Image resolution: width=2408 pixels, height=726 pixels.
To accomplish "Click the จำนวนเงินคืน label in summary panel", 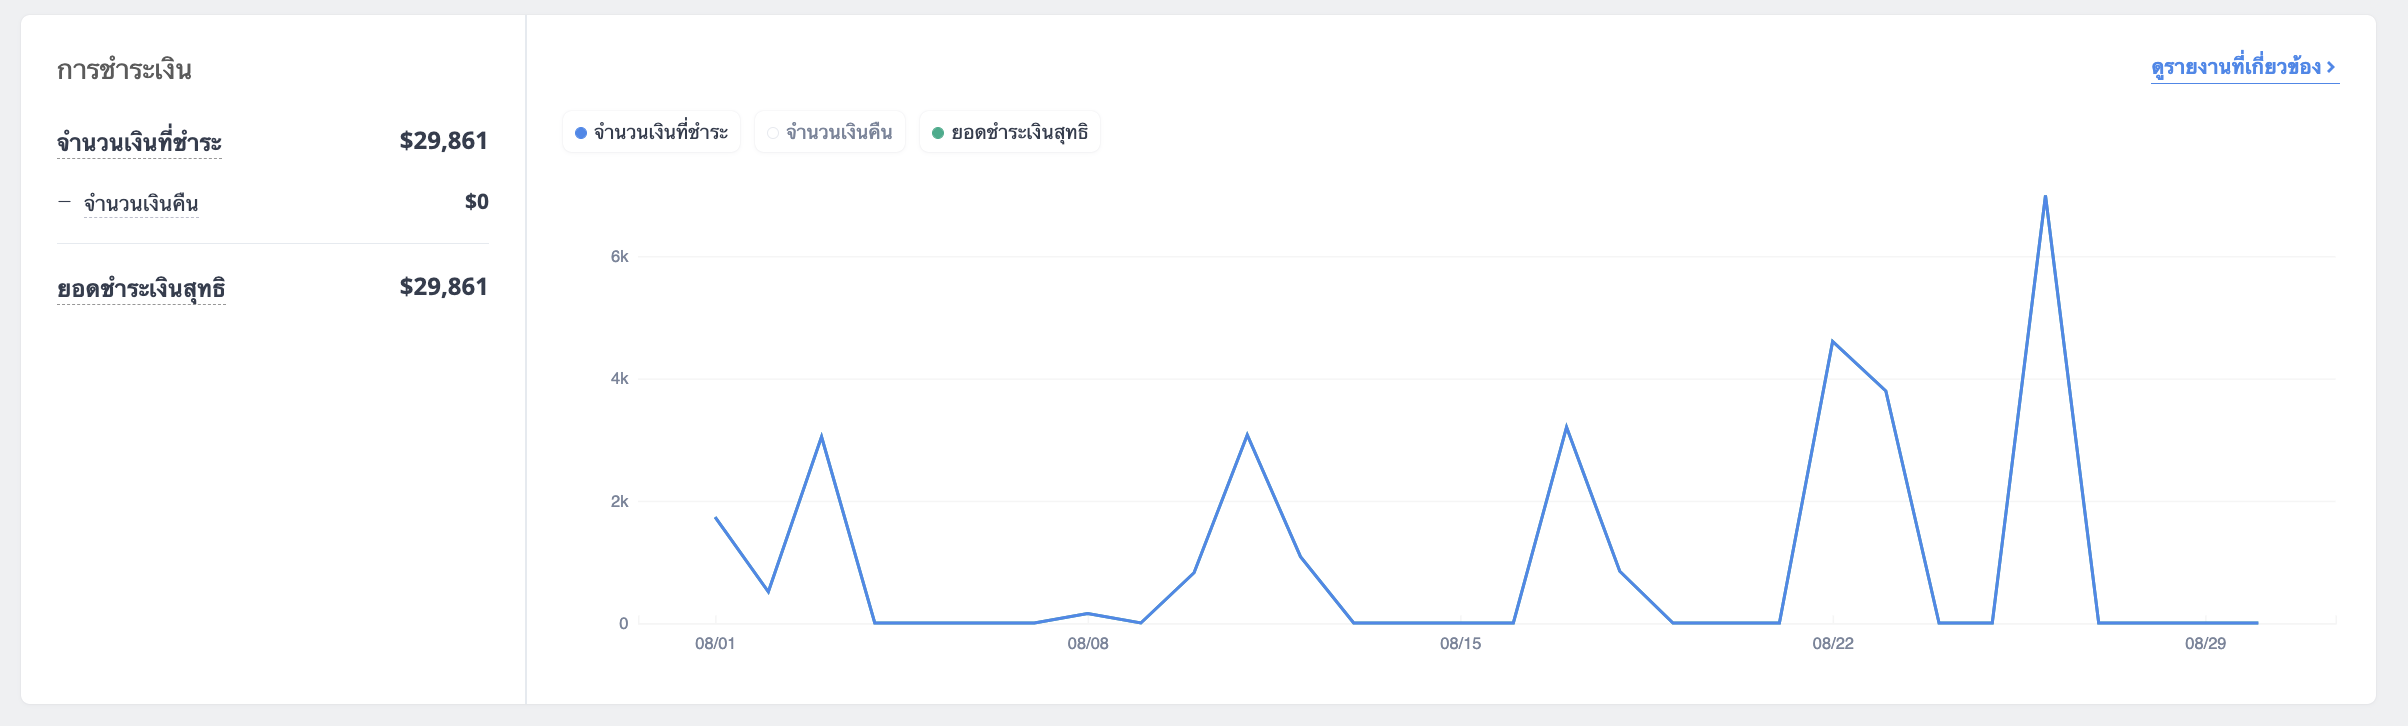I will pos(141,203).
